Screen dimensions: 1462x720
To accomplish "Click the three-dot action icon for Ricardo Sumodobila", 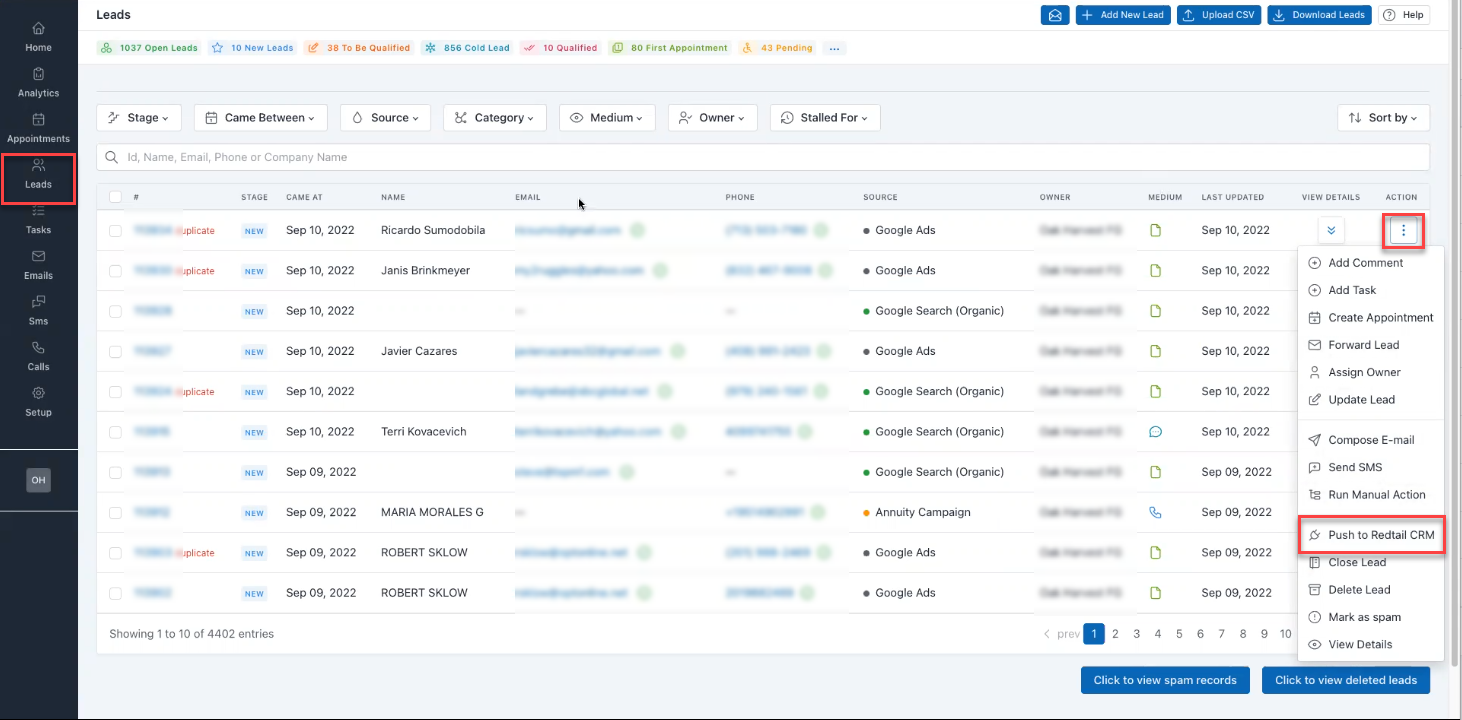I will pos(1404,231).
